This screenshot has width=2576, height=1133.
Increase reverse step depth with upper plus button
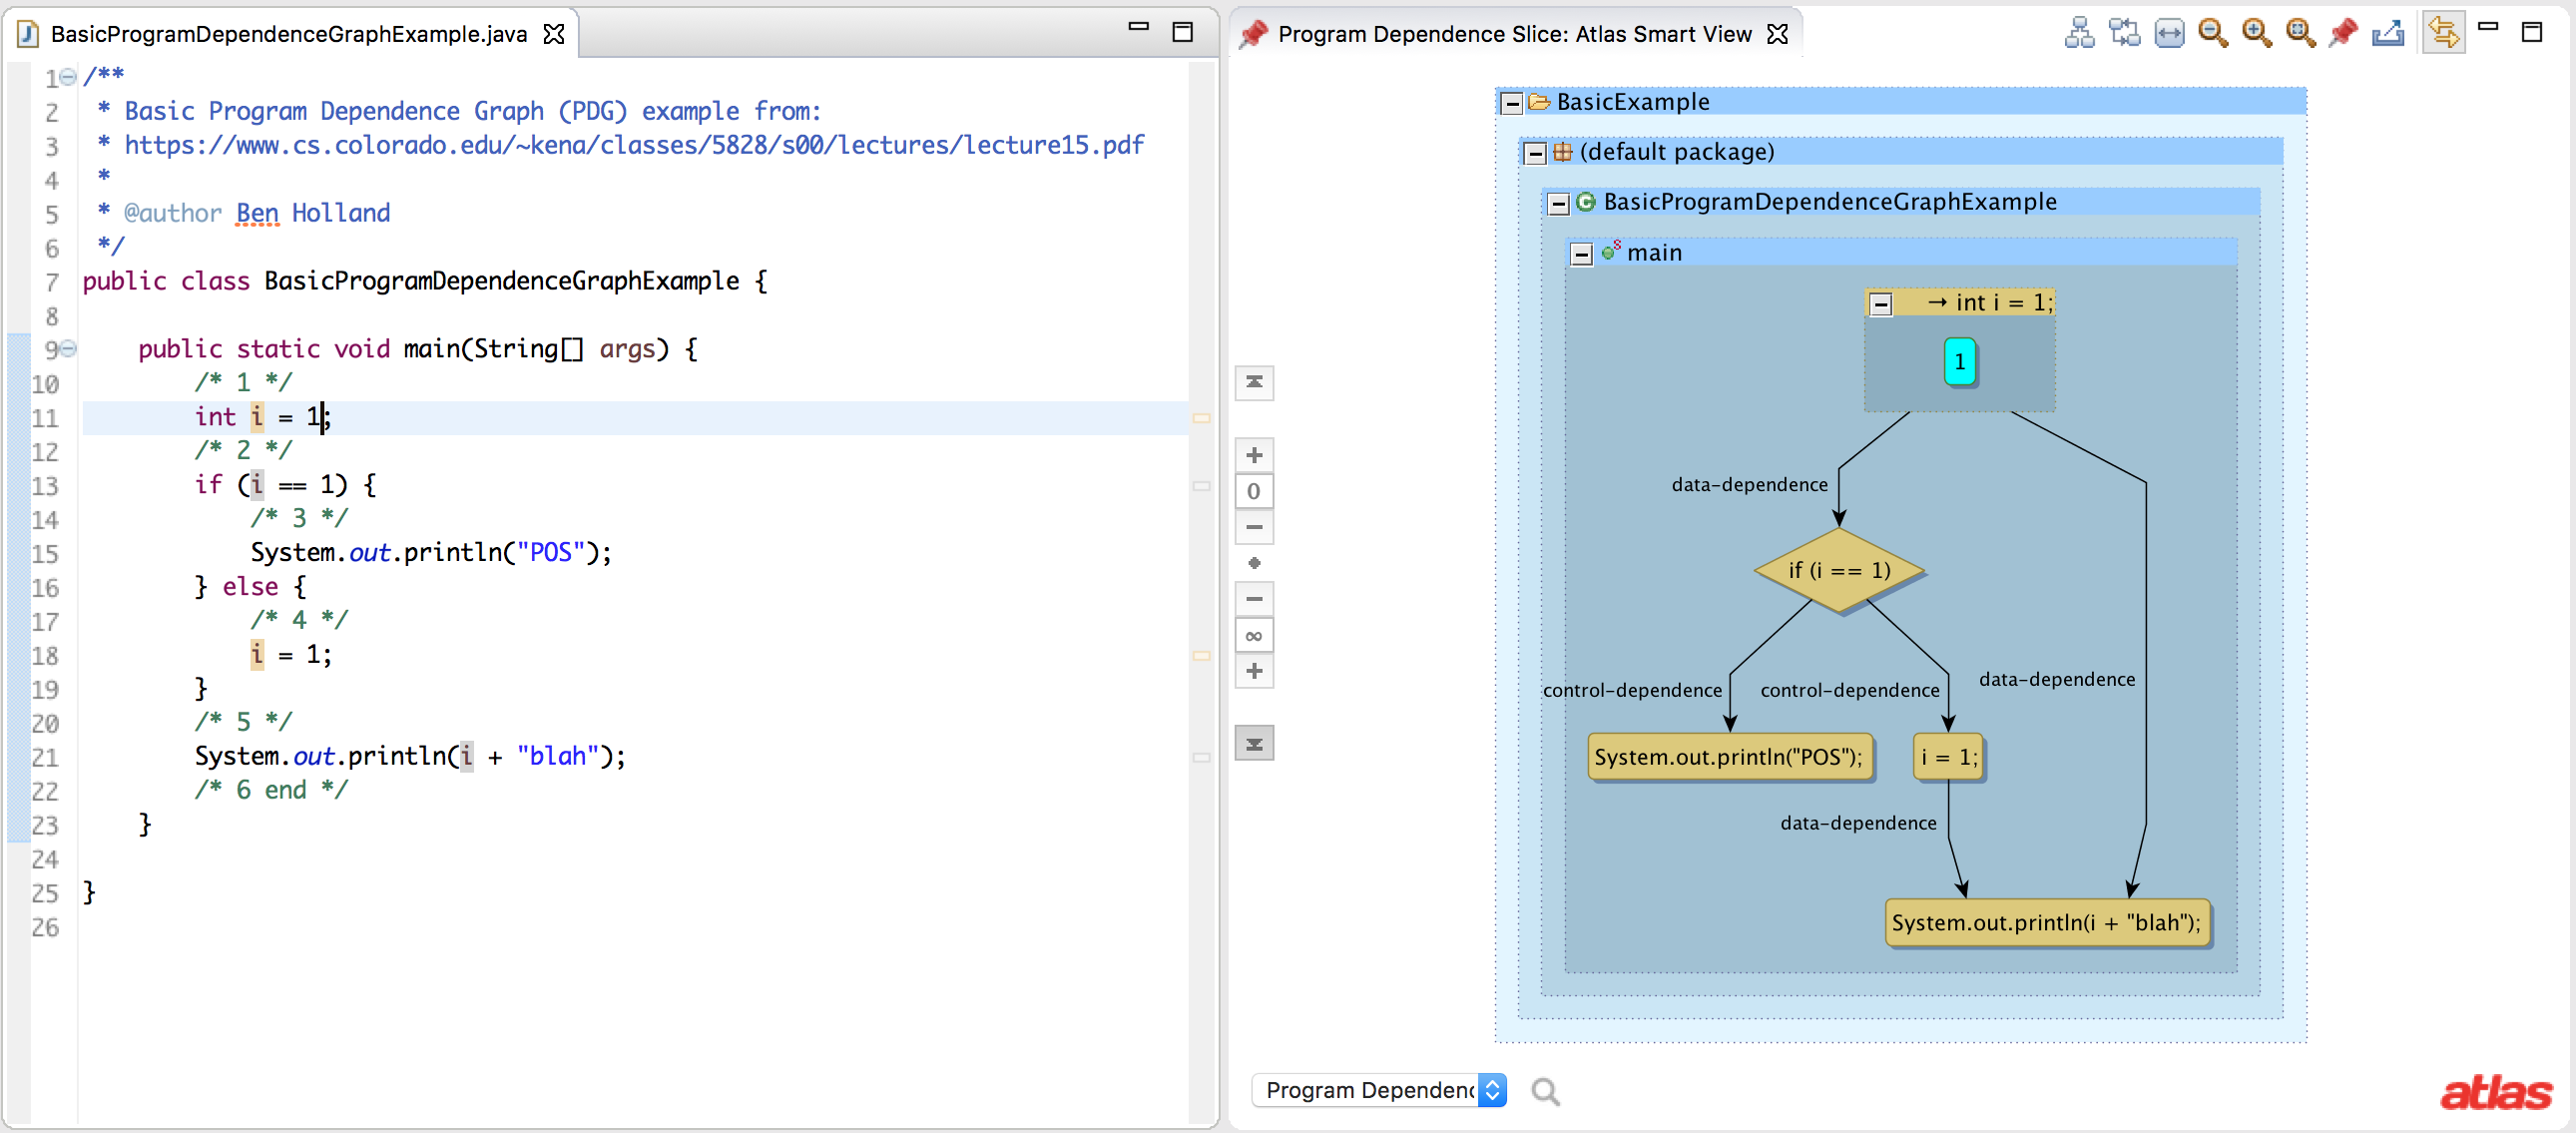1254,455
